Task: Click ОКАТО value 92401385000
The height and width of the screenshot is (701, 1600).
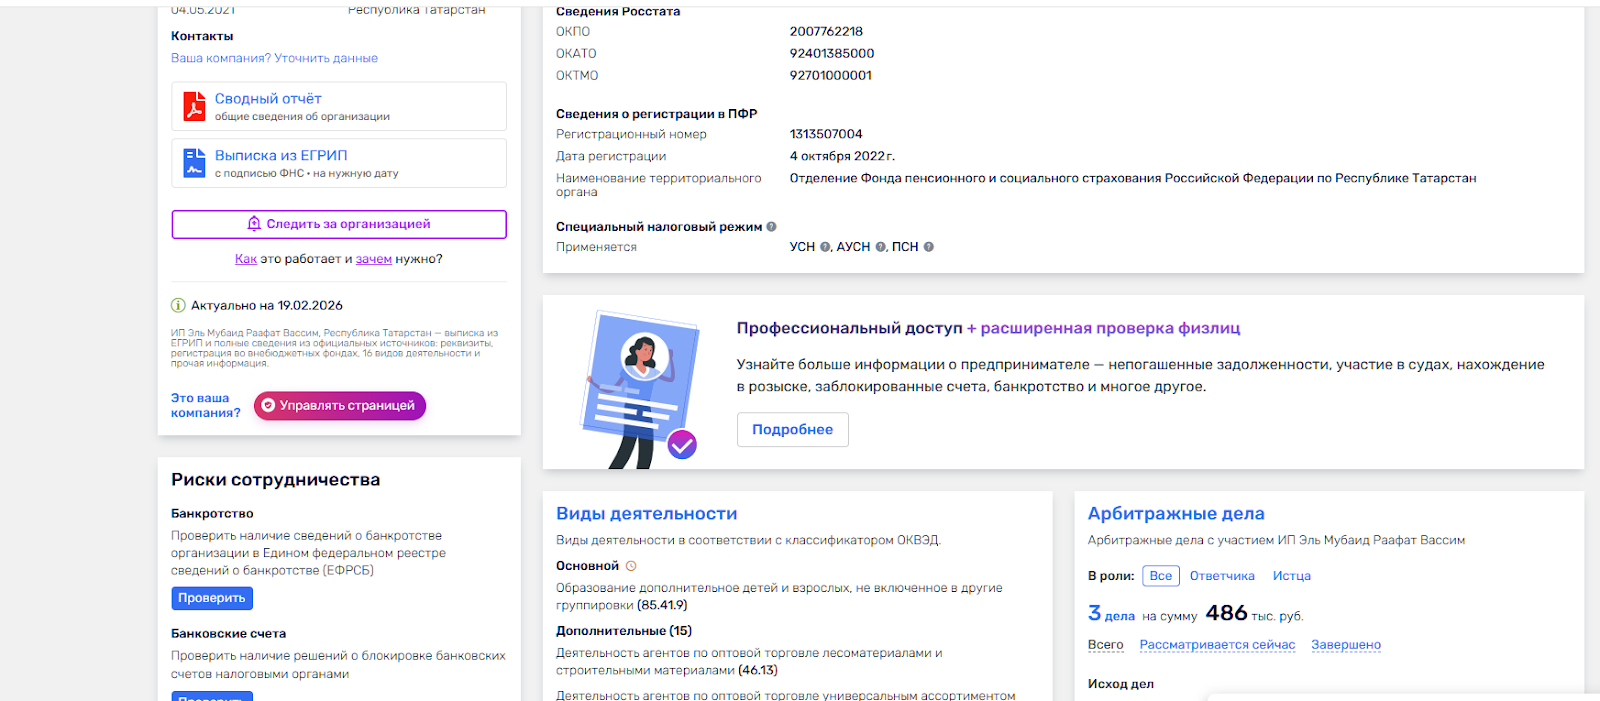Action: click(x=832, y=54)
